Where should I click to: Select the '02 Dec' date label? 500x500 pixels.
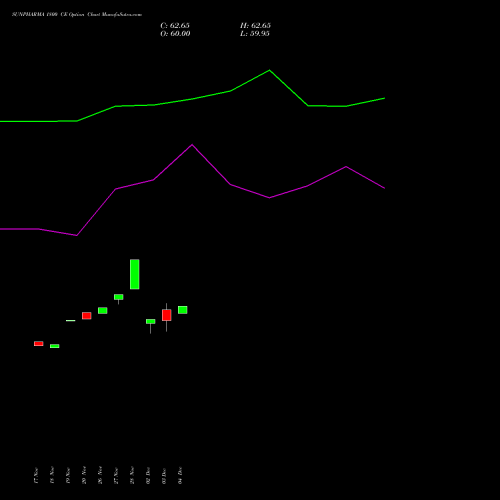click(x=148, y=476)
